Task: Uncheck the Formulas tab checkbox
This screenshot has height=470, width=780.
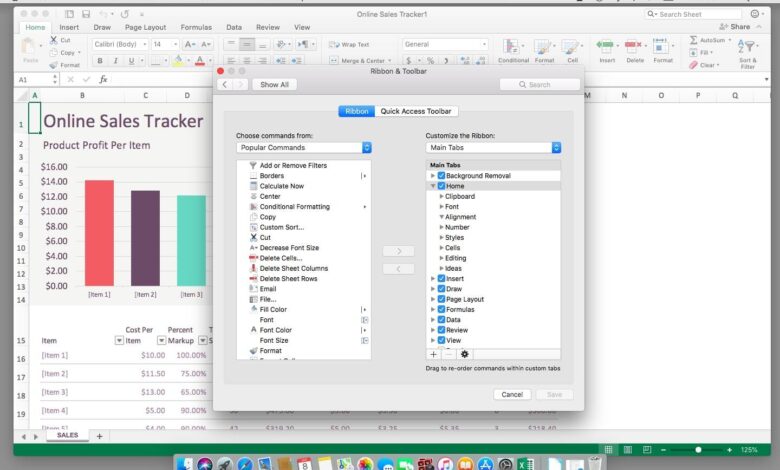Action: click(x=441, y=309)
